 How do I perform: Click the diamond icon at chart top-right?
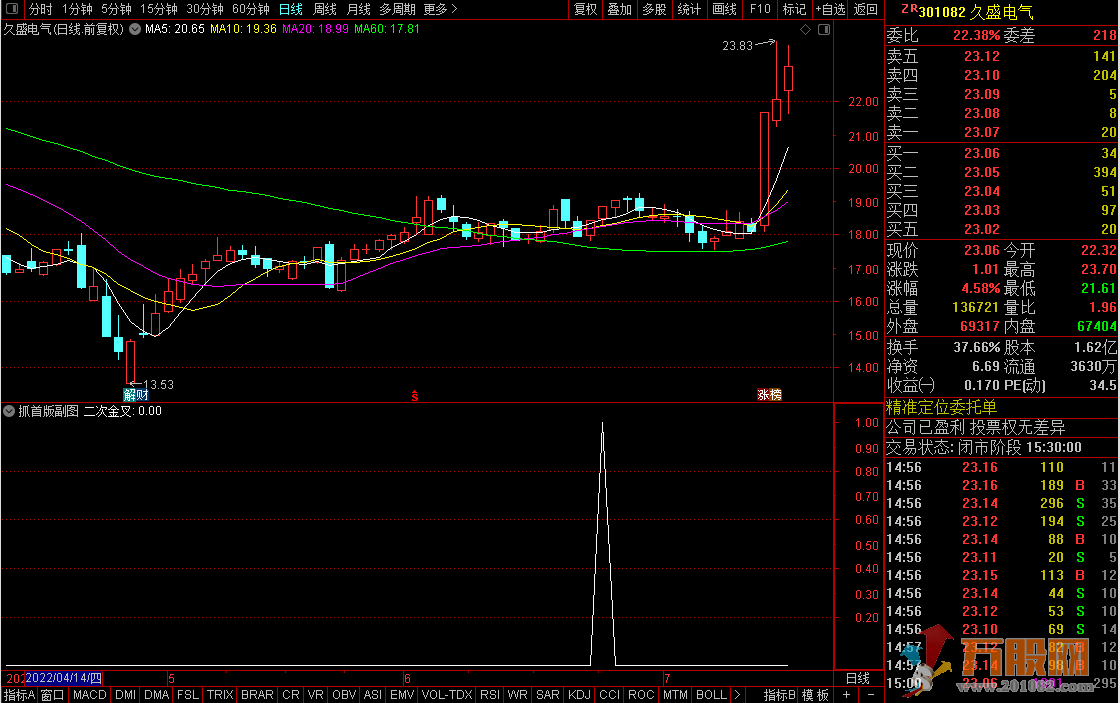(805, 29)
